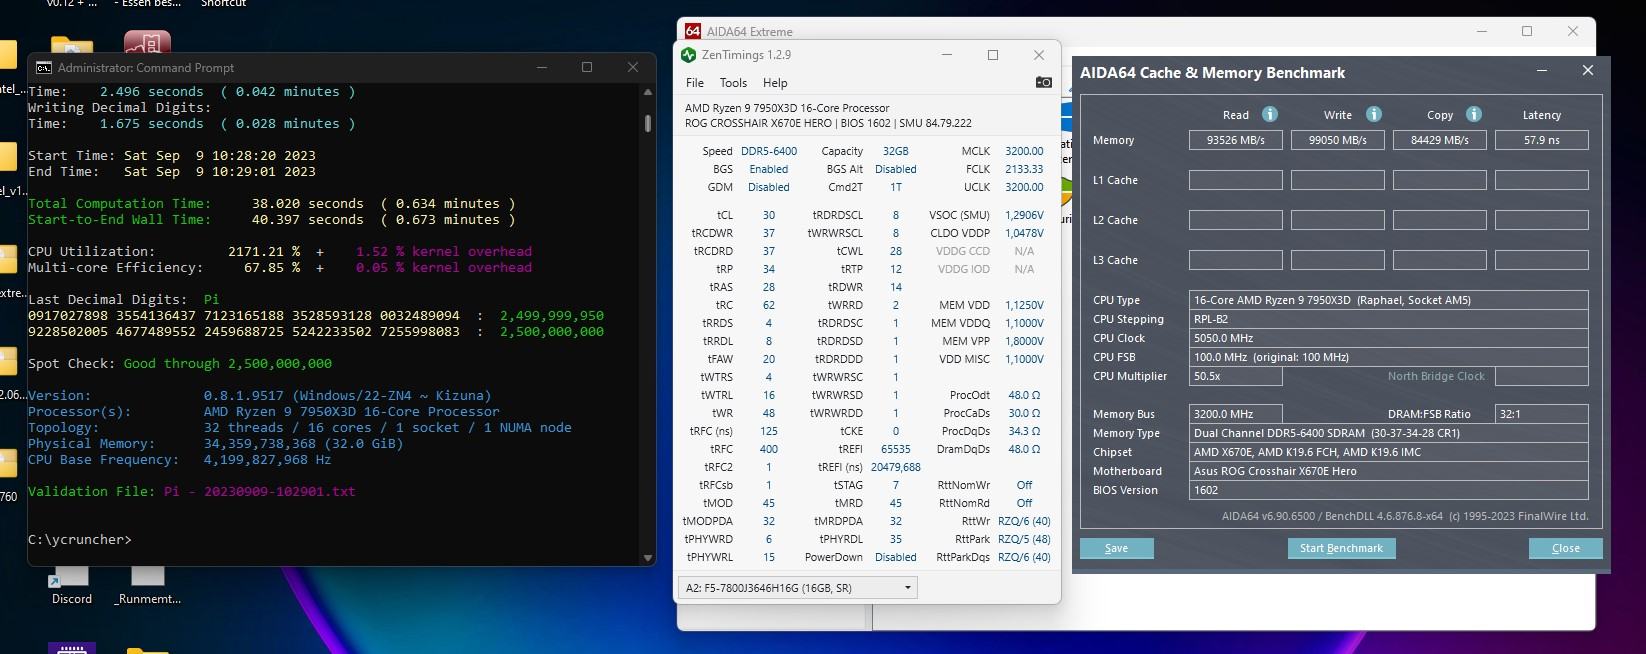Viewport: 1646px width, 654px height.
Task: Open the Help menu in ZenTimings
Action: pyautogui.click(x=775, y=83)
